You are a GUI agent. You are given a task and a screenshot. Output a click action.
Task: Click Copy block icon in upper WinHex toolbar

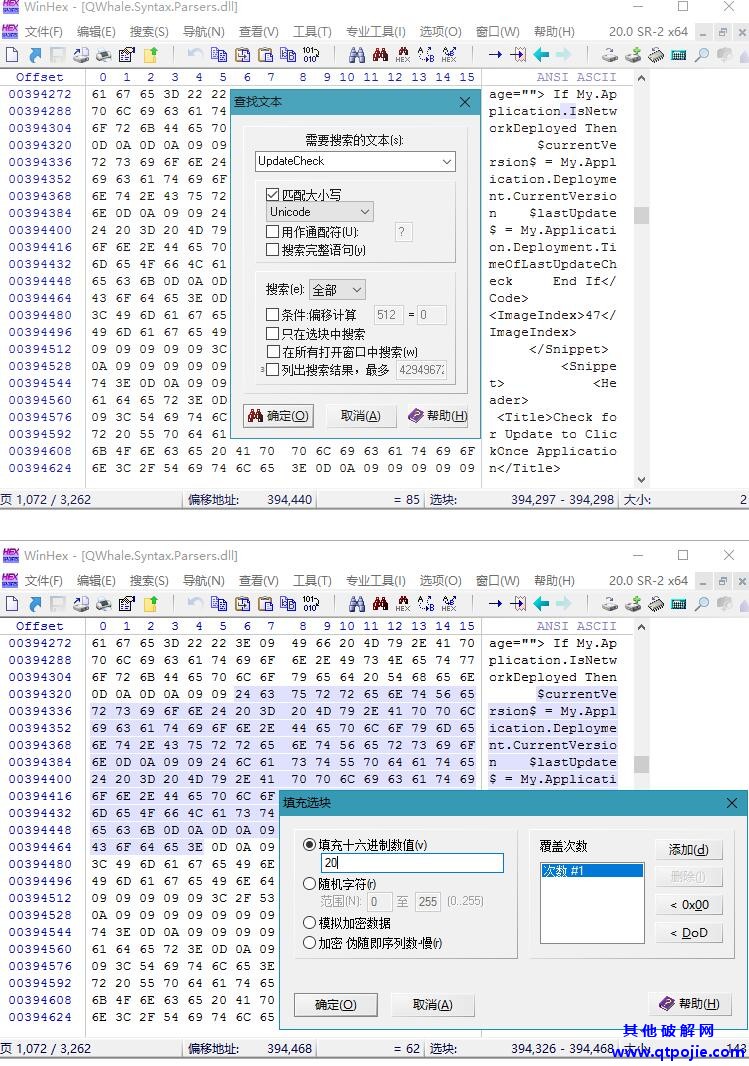[219, 54]
